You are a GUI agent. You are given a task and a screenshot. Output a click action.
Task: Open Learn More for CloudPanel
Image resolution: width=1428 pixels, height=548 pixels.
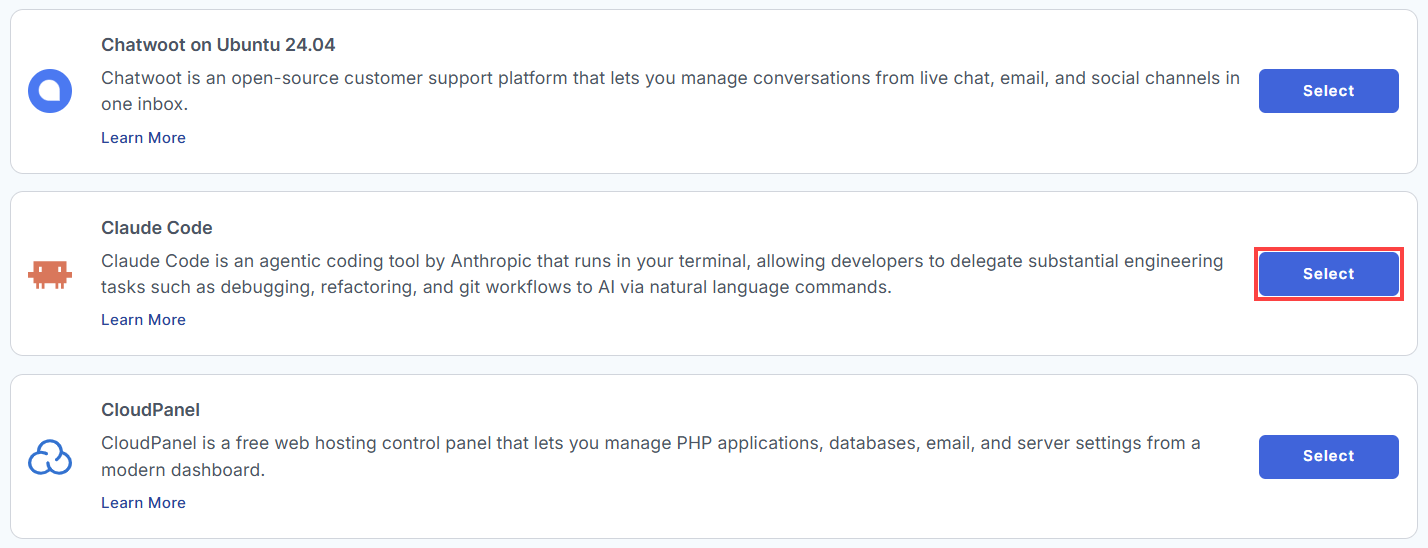click(x=143, y=503)
